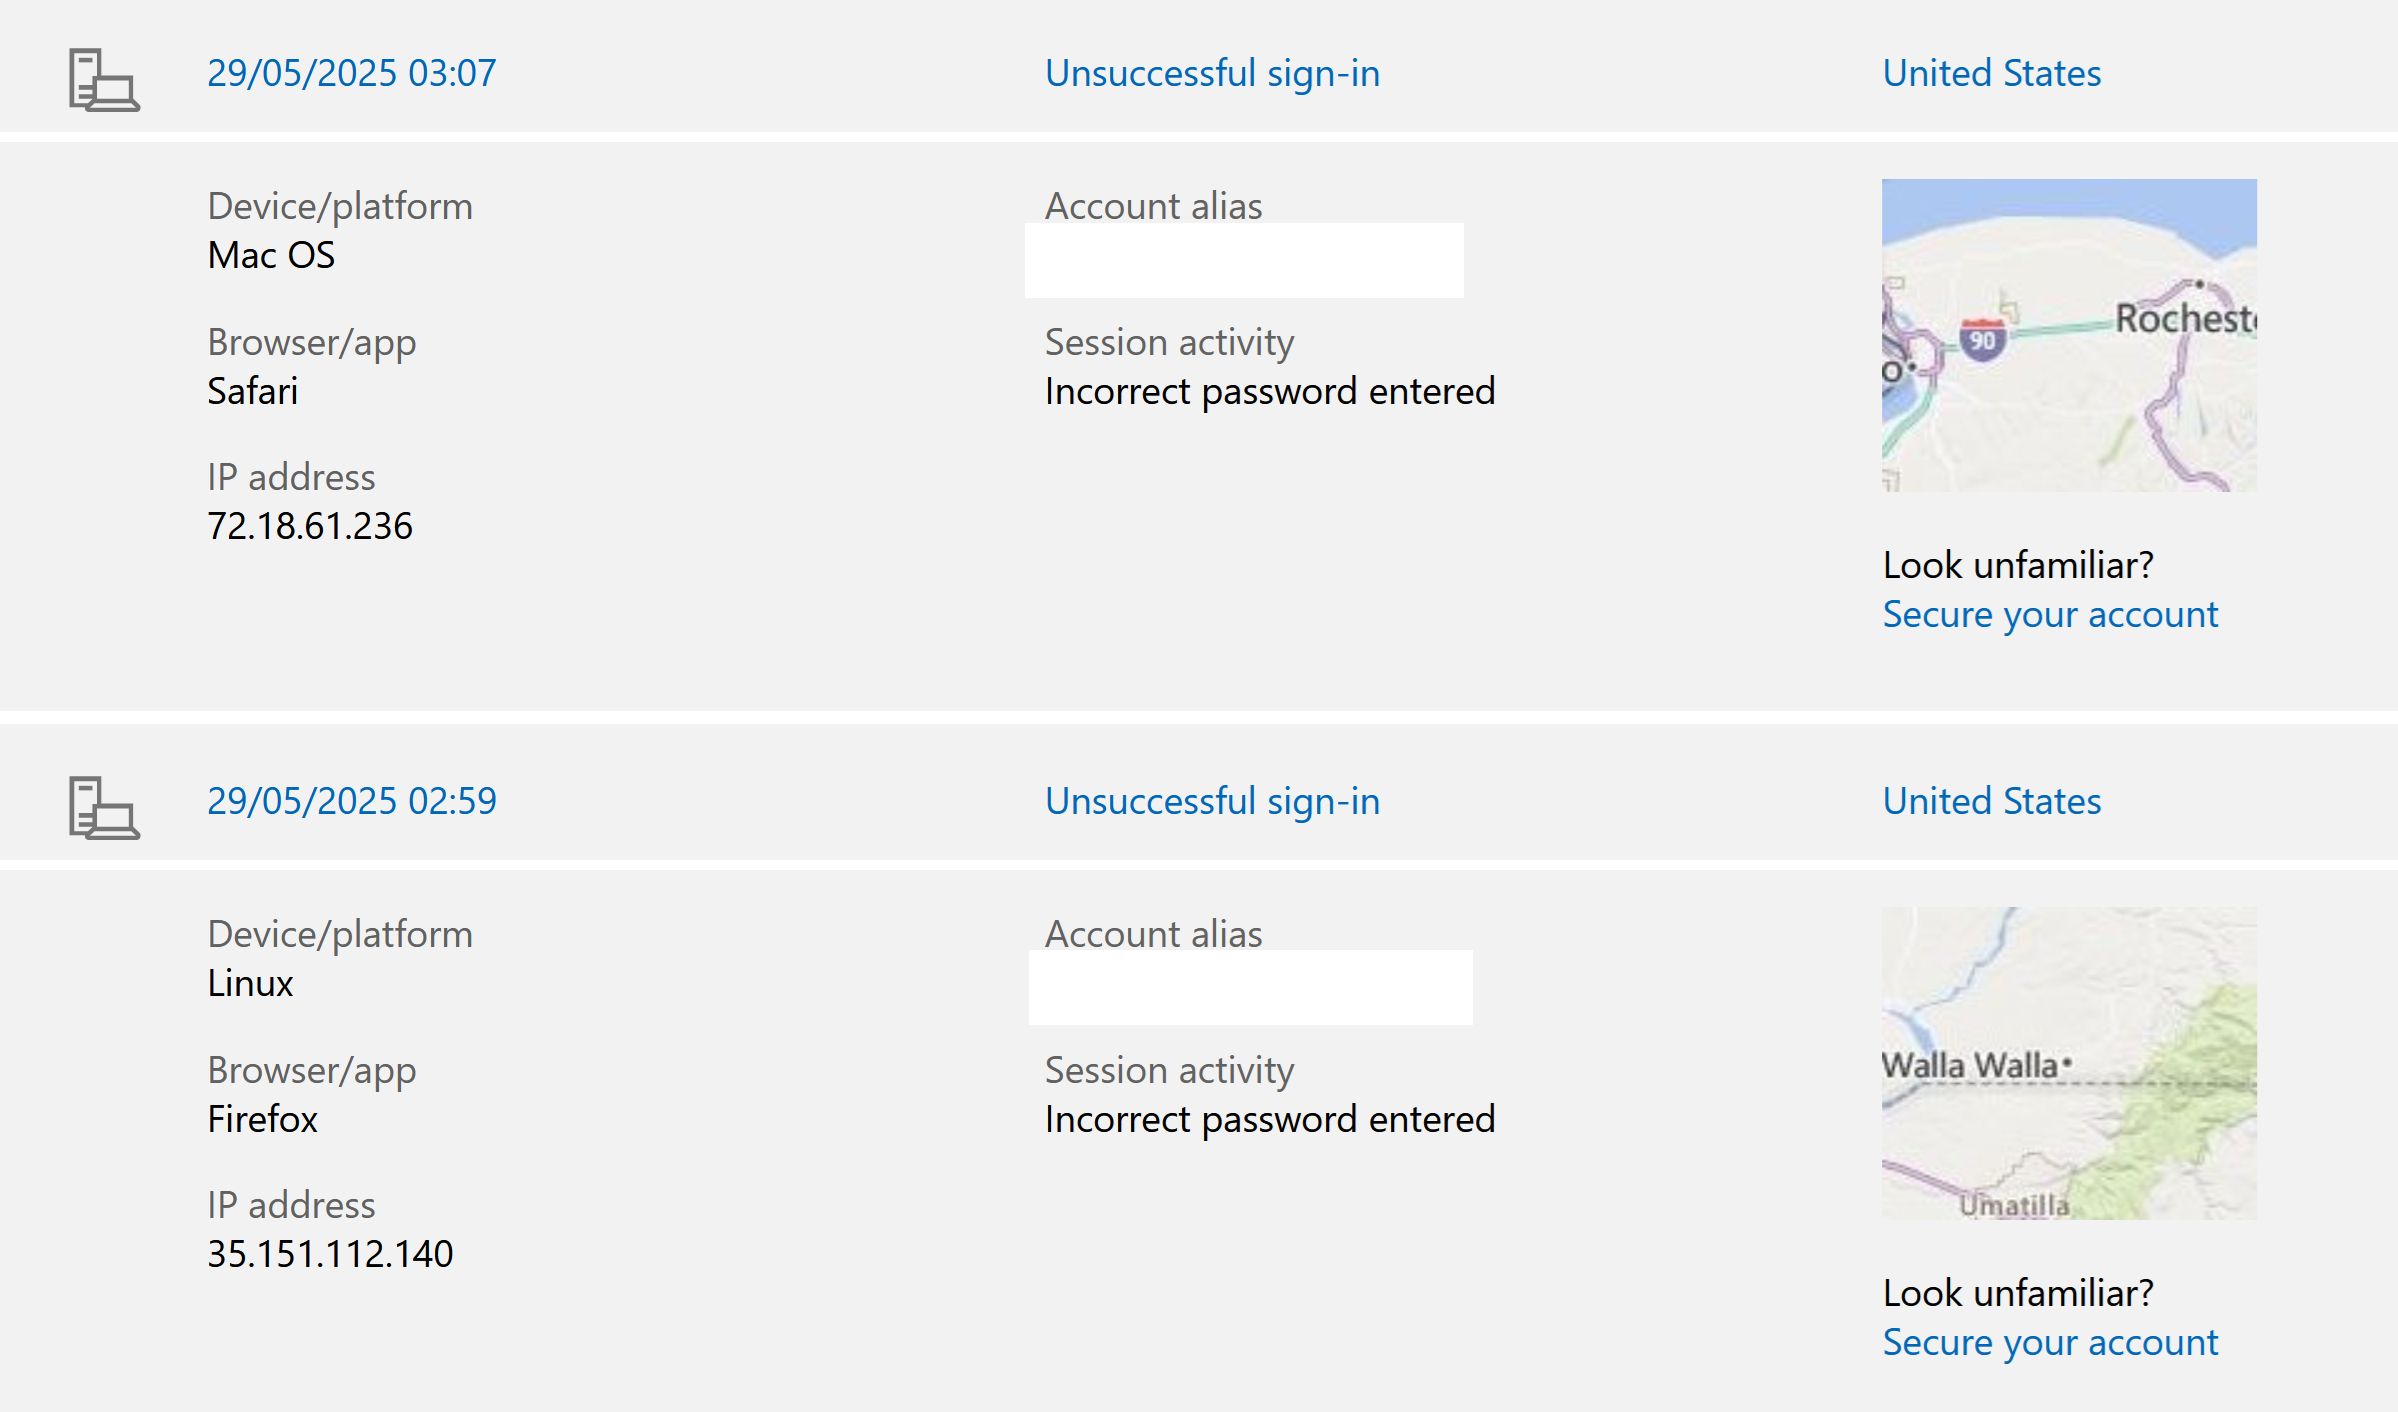Open the Rochester map thumbnail

tap(2069, 335)
